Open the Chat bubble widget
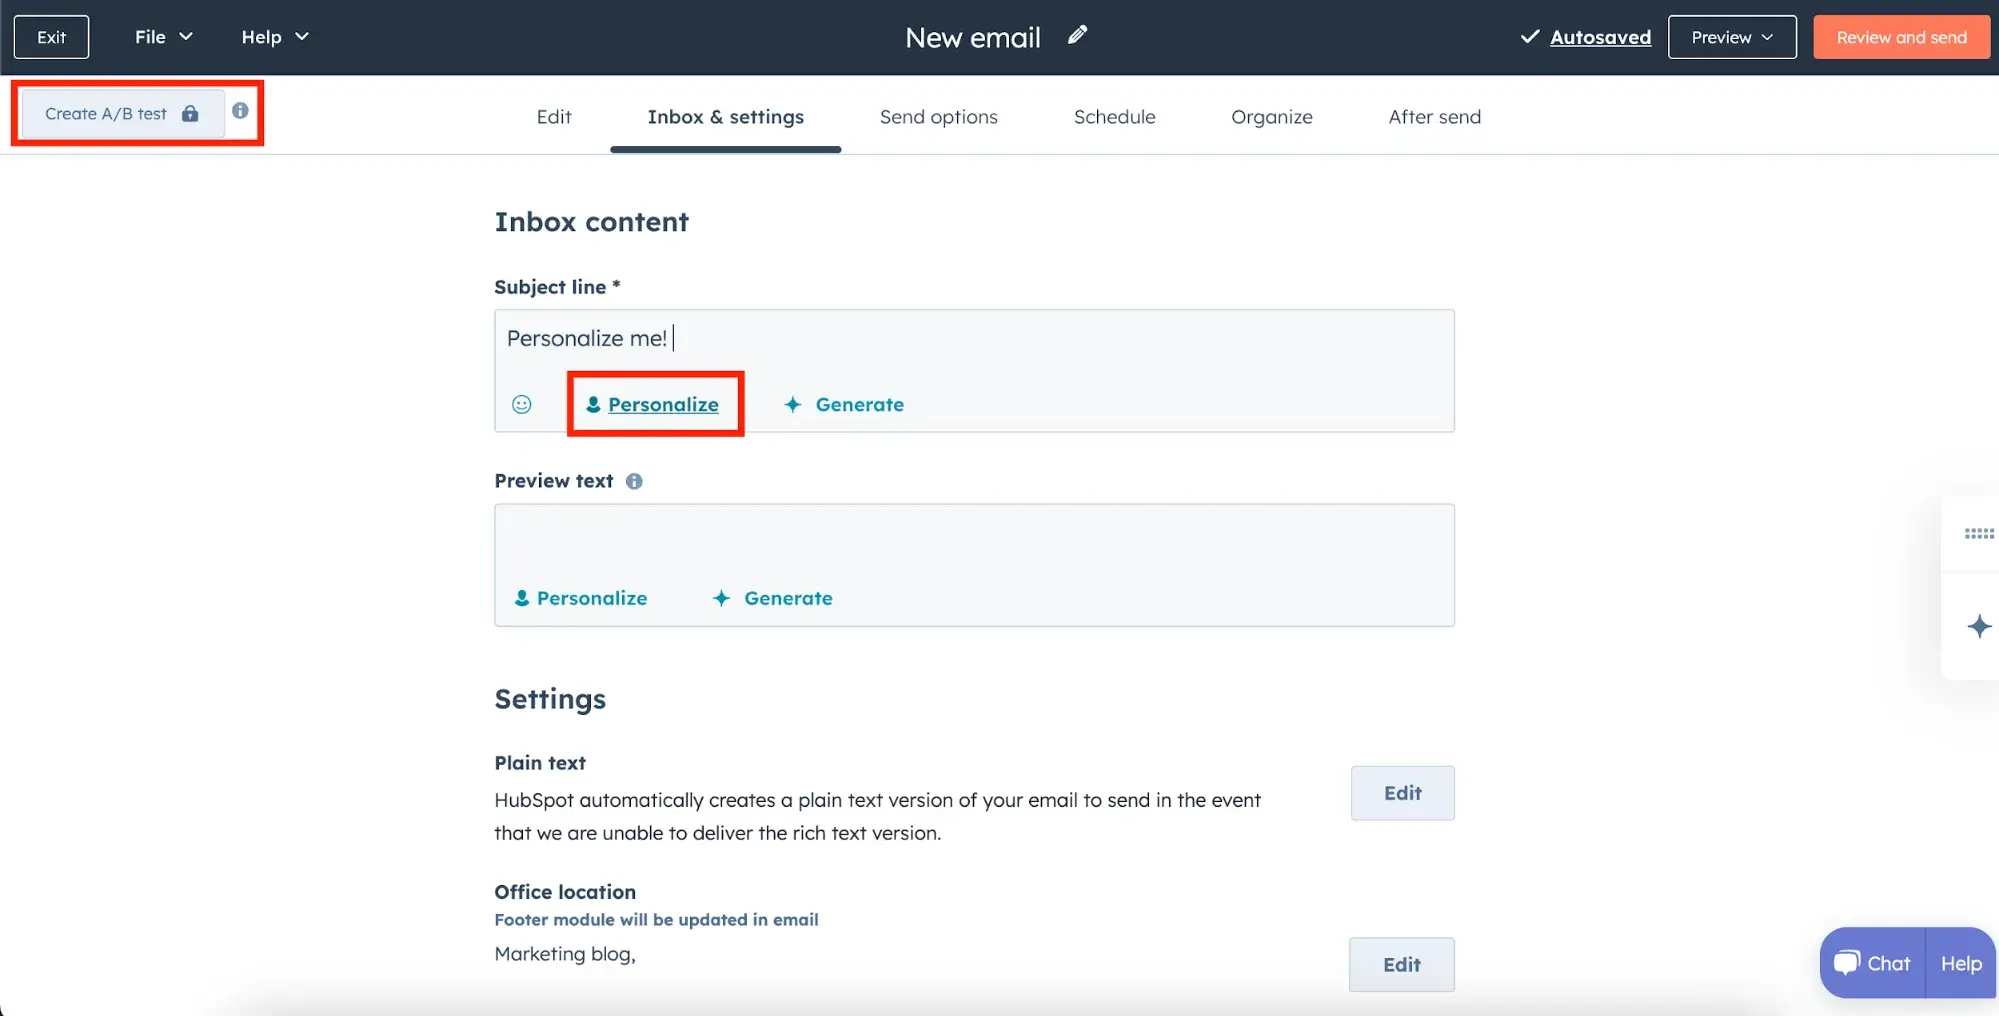The width and height of the screenshot is (1999, 1017). 1872,963
